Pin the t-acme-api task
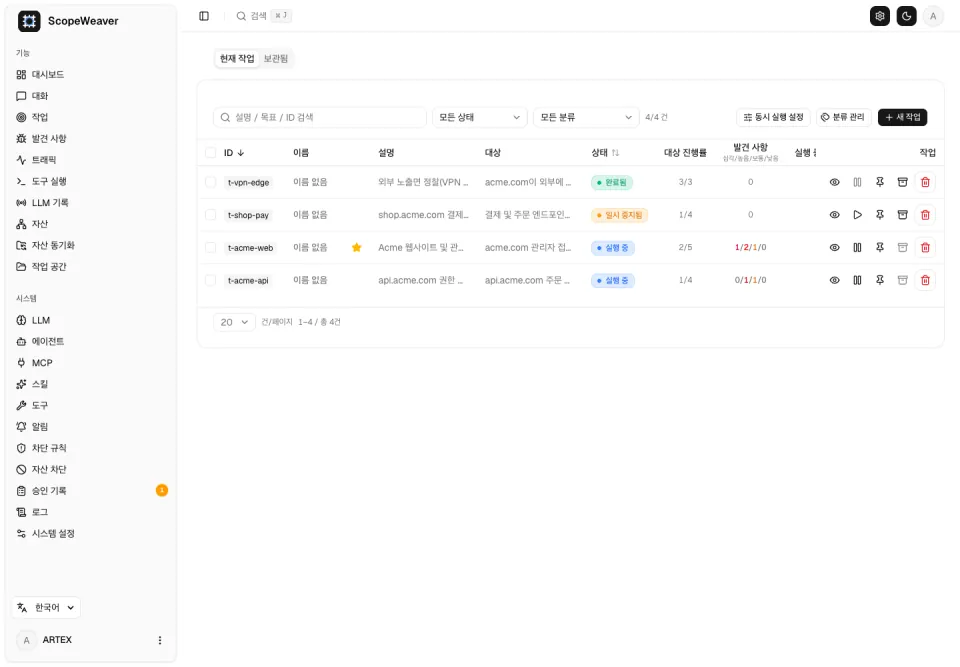 tap(880, 280)
